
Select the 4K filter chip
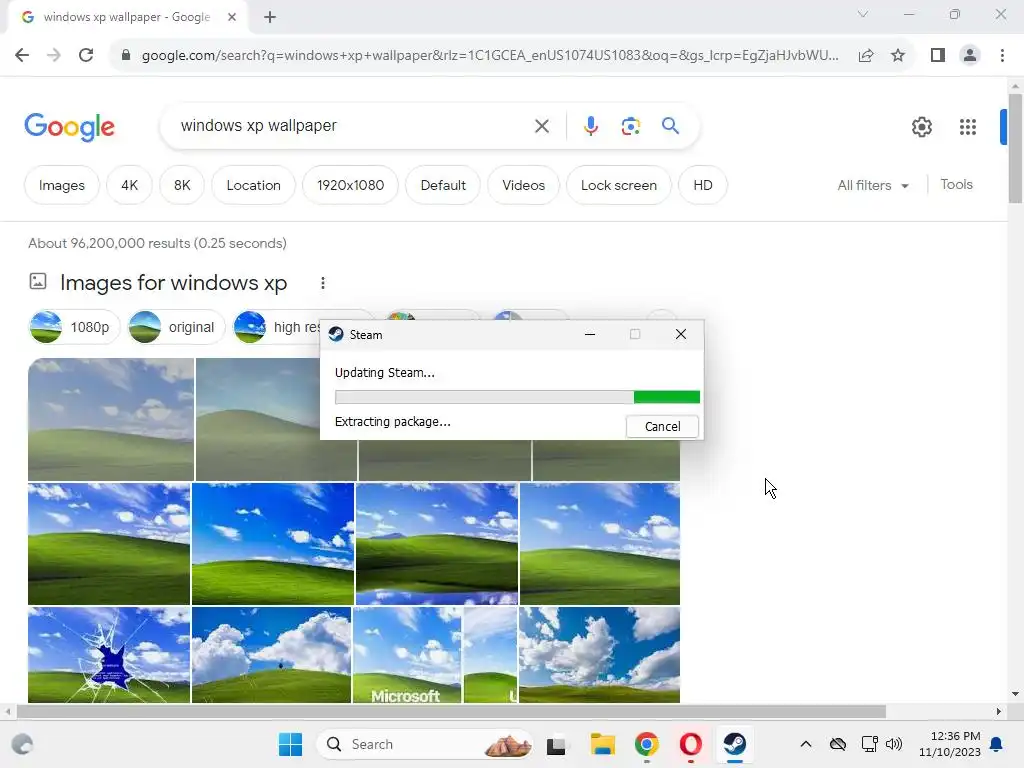(x=129, y=185)
